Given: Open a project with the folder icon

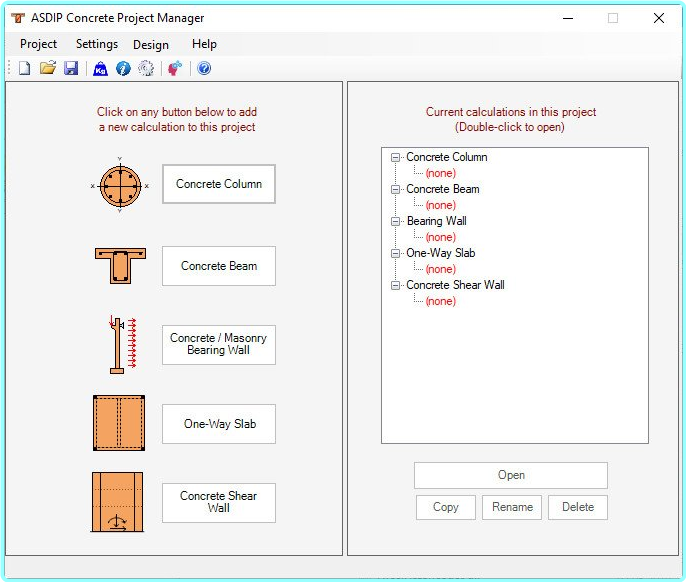Looking at the screenshot, I should coord(48,68).
